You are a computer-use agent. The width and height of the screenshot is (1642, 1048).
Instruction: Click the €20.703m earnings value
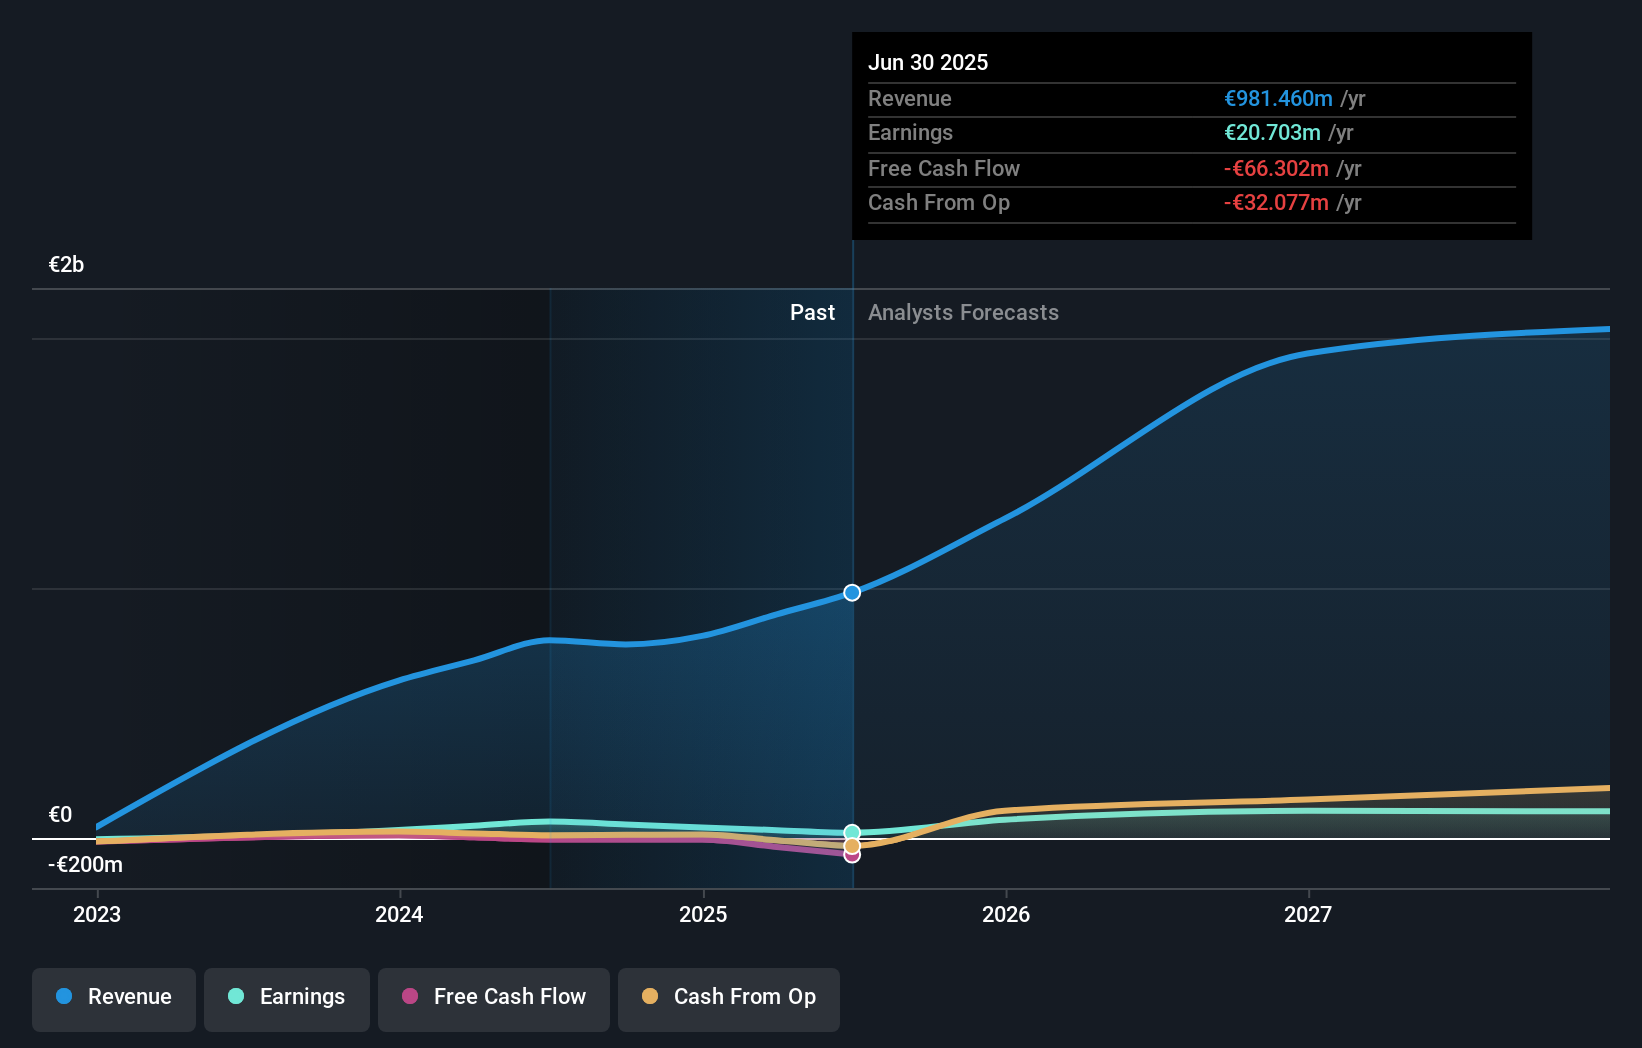pos(1272,132)
